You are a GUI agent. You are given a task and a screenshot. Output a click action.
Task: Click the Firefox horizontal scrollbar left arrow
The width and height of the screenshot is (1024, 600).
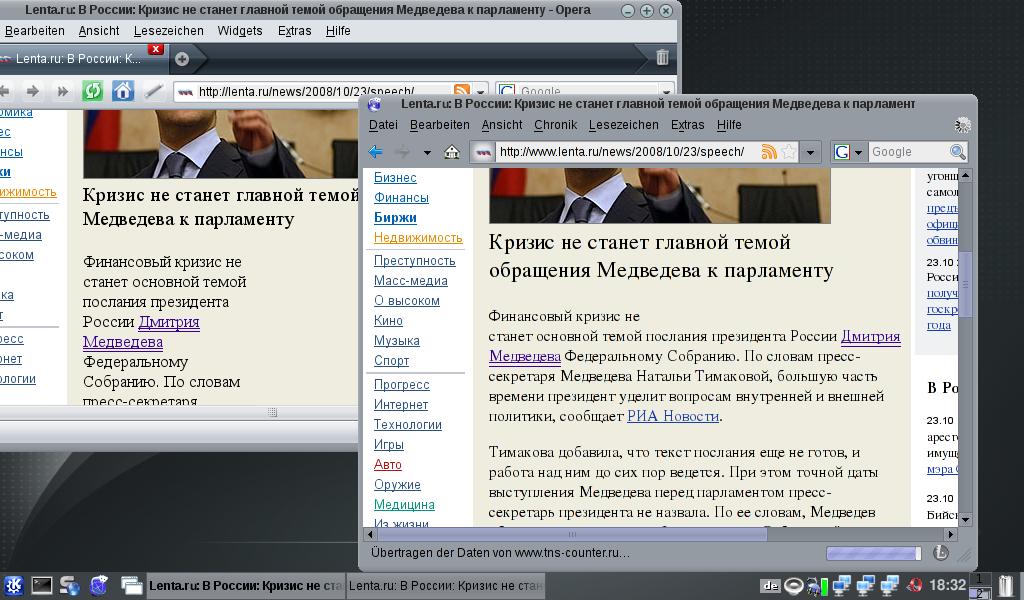(370, 534)
